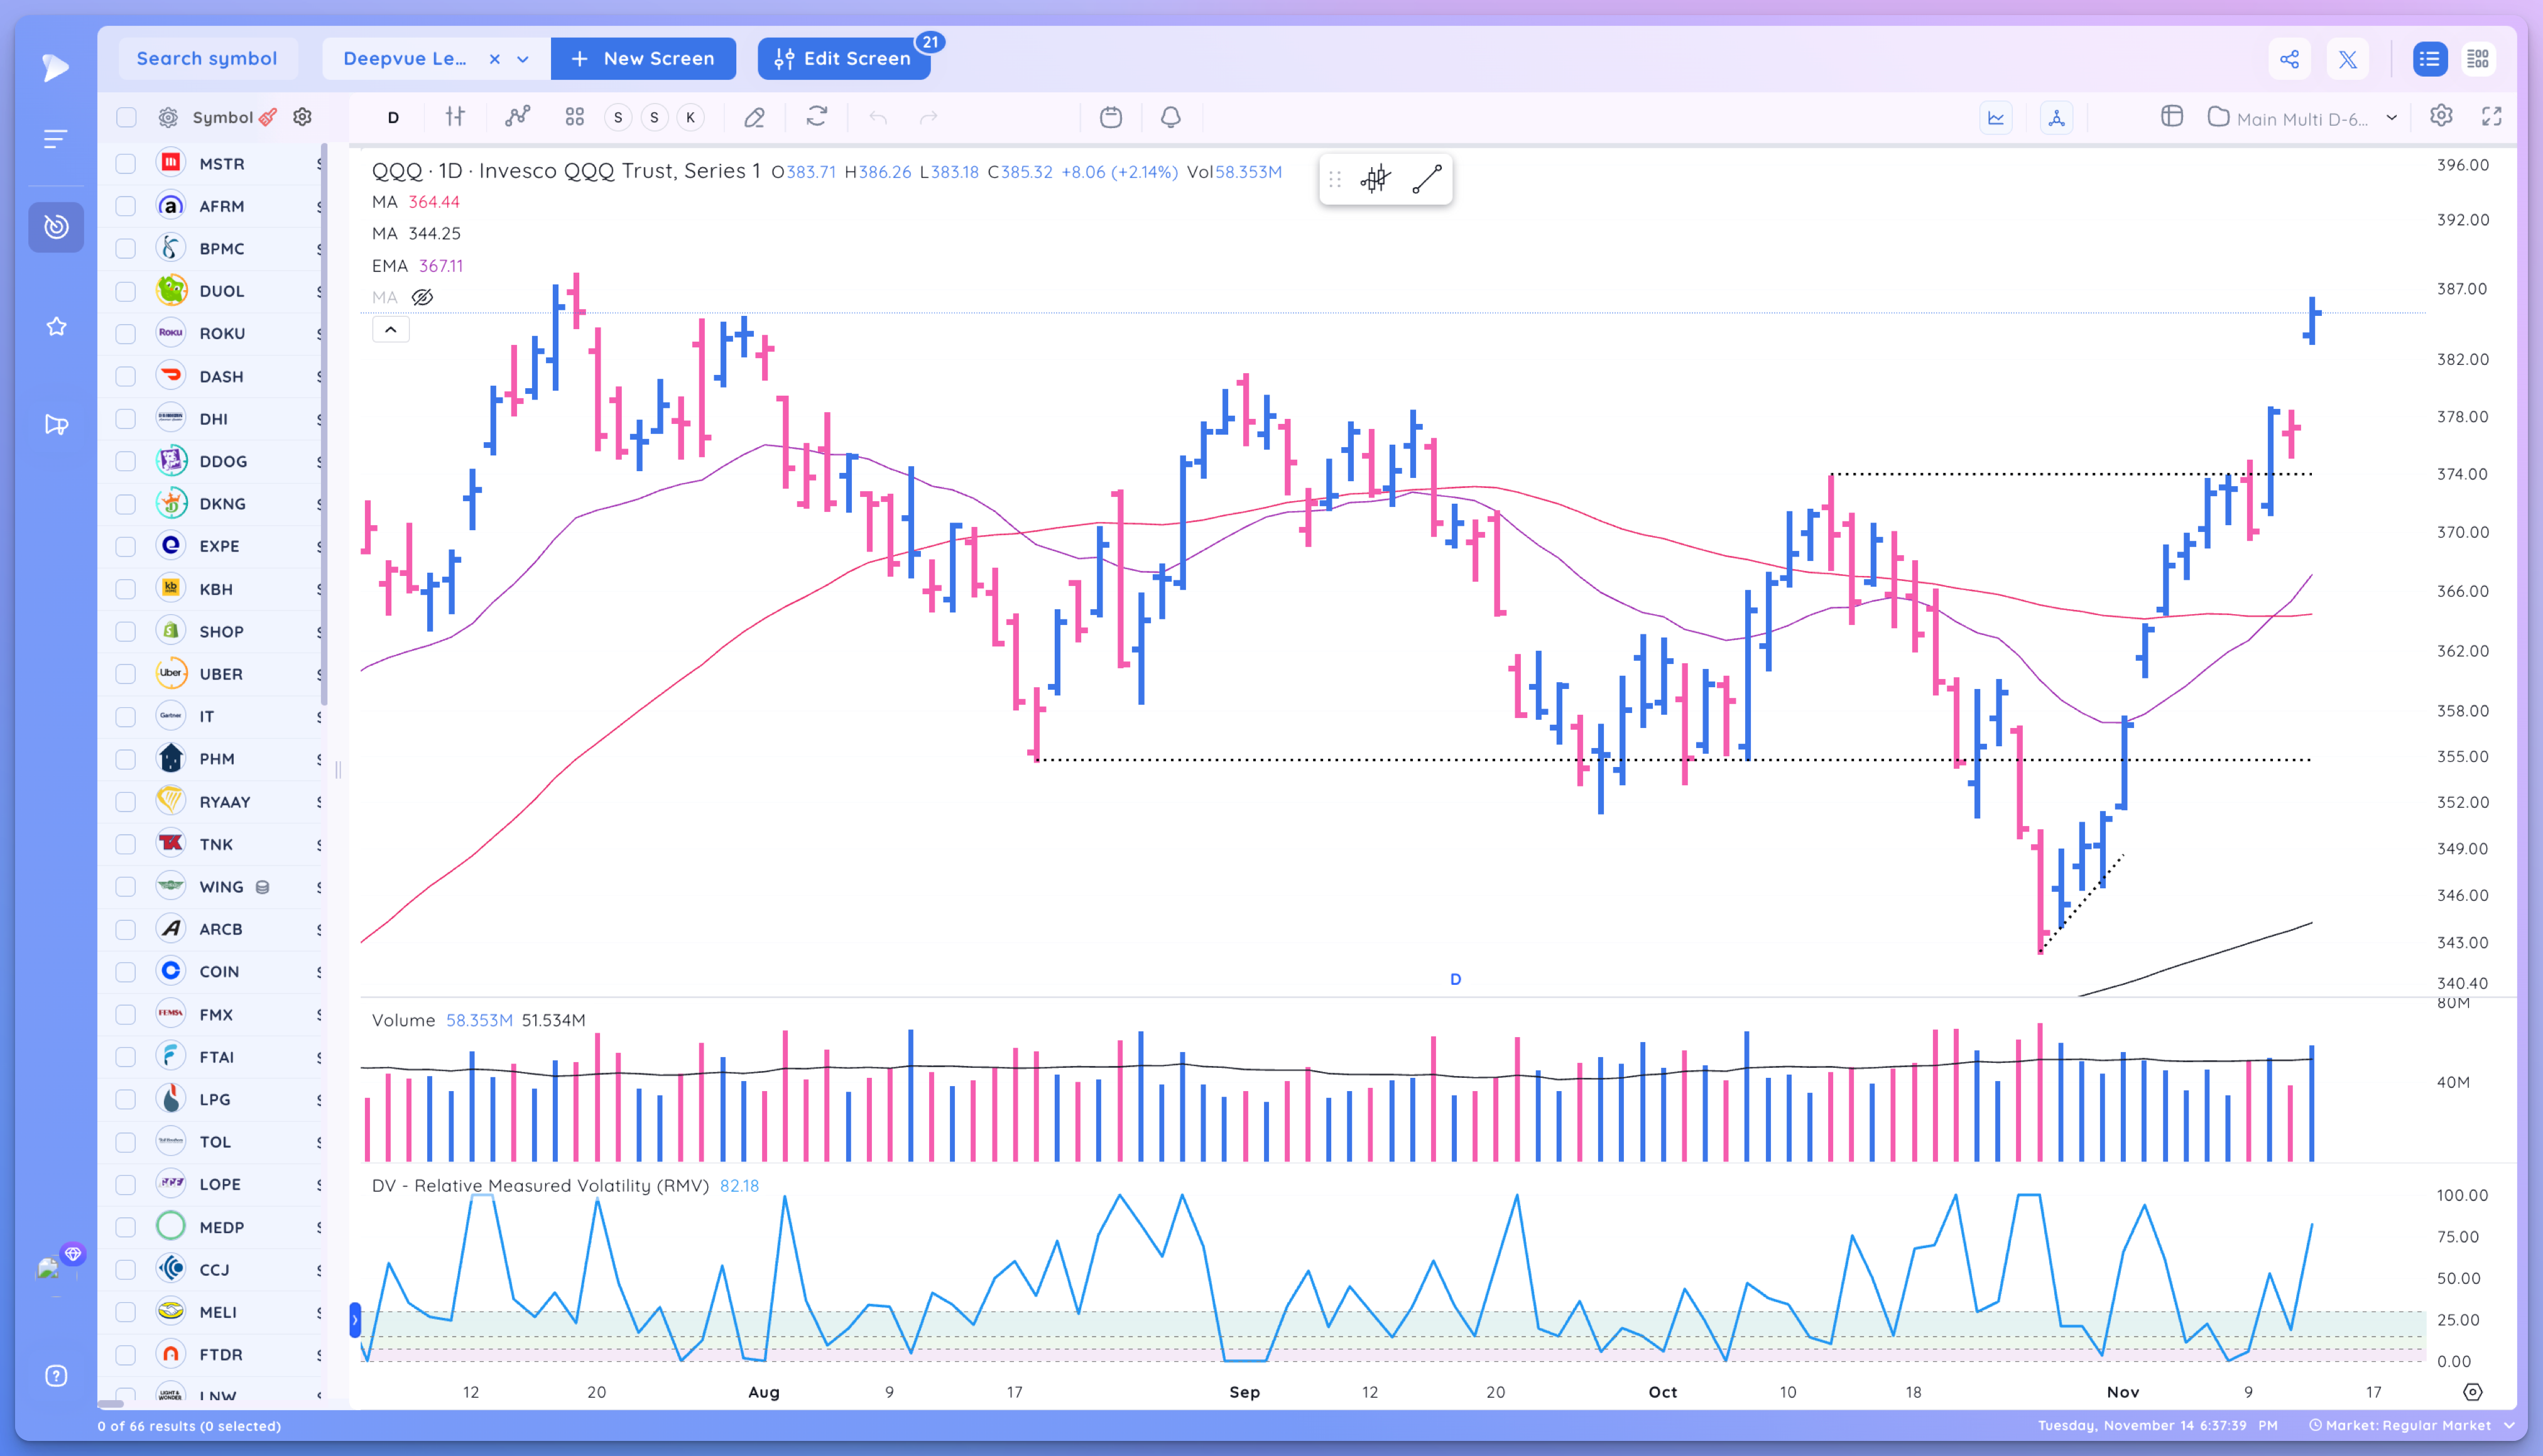
Task: Tick the checkbox for AFRM
Action: click(x=126, y=206)
